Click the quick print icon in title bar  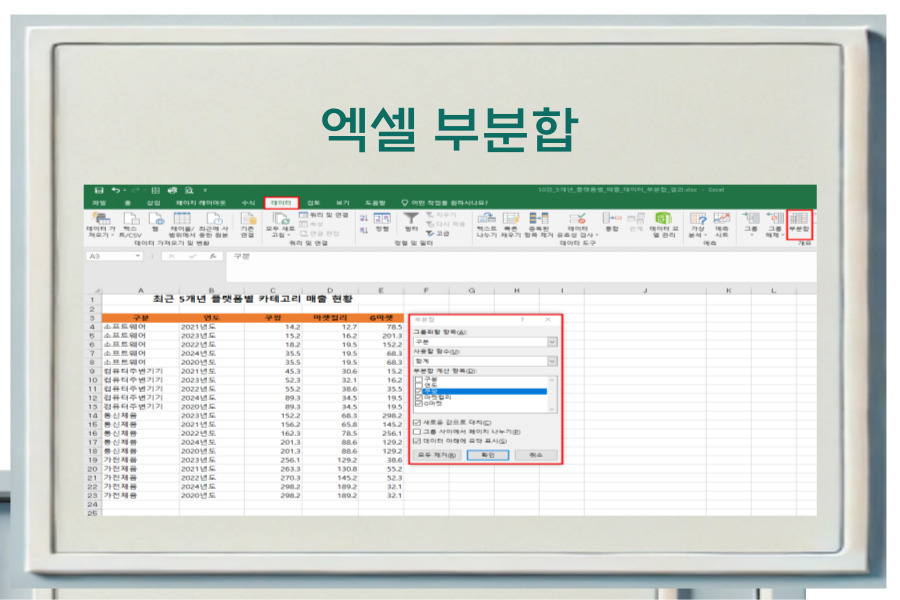tap(172, 190)
